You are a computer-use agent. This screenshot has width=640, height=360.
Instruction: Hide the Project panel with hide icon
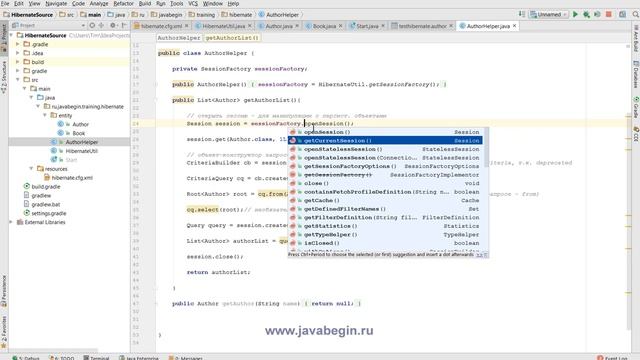coord(124,25)
